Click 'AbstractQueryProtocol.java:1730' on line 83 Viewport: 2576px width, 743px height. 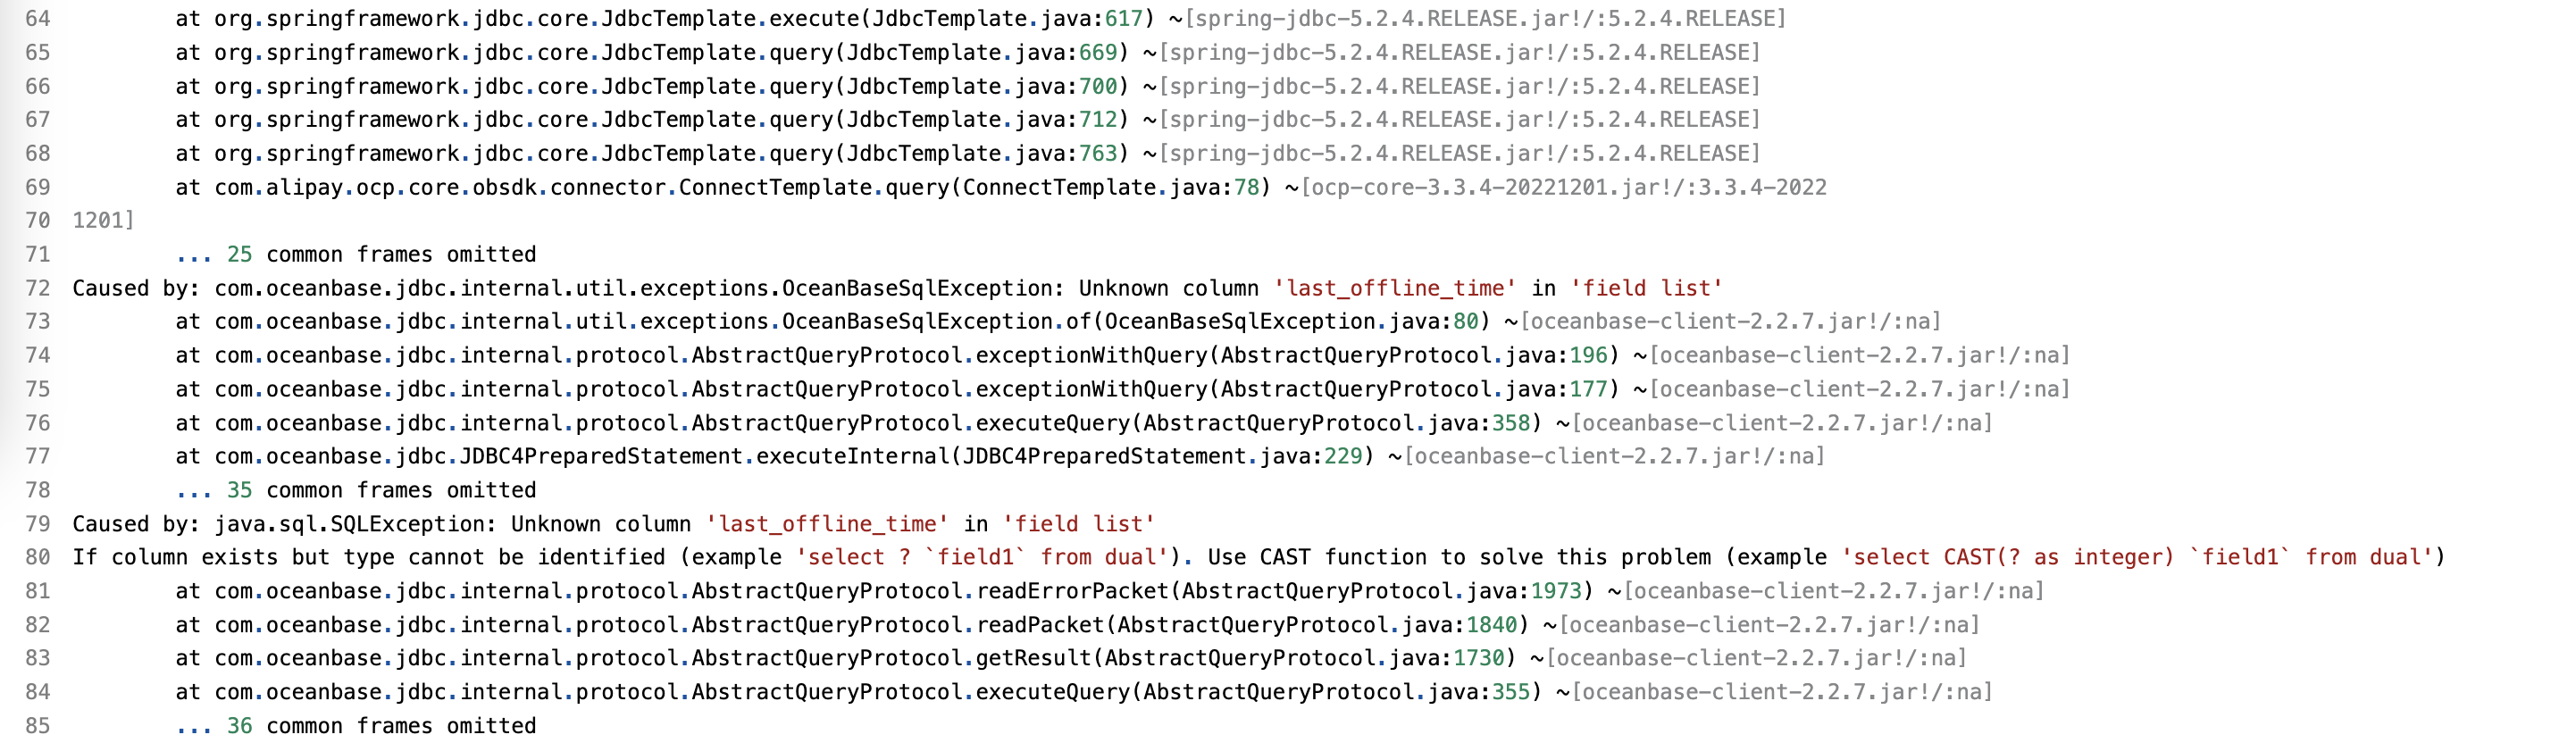[x=1305, y=658]
